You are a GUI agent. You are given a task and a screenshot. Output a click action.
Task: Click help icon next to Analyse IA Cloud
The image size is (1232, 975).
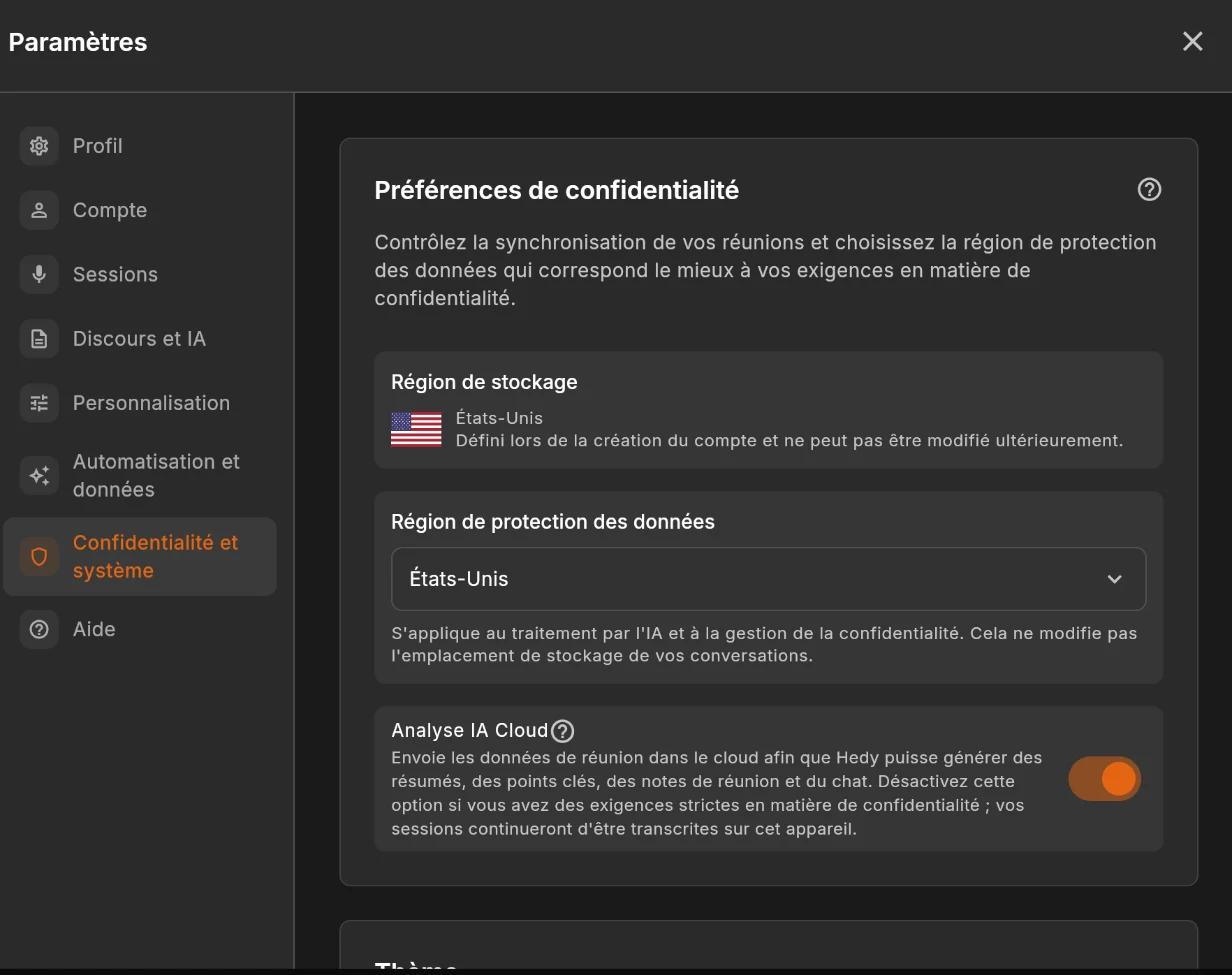[563, 731]
